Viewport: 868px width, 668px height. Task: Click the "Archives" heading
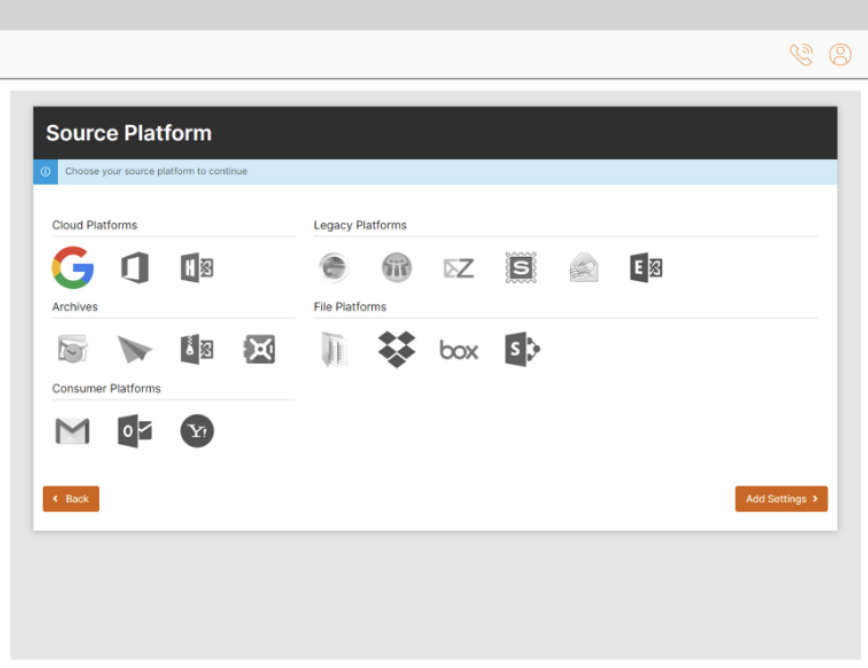pos(75,307)
